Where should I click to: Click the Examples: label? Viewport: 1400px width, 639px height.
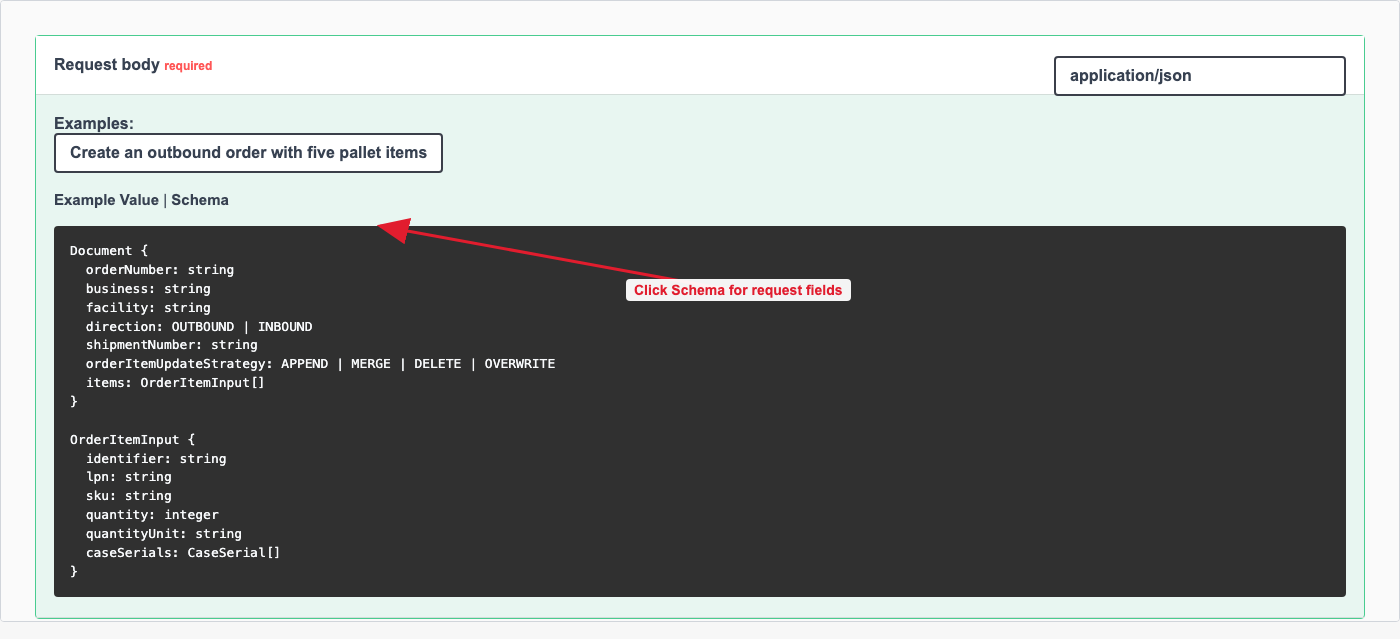tap(94, 123)
